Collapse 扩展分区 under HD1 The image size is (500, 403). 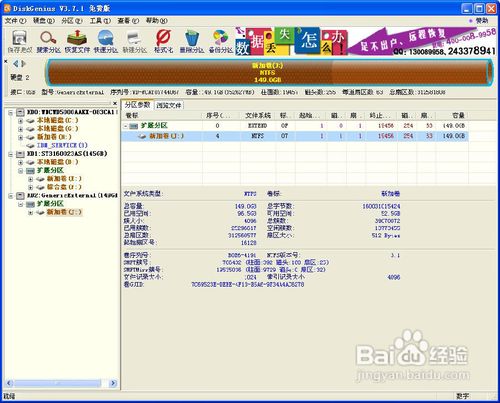click(x=21, y=171)
